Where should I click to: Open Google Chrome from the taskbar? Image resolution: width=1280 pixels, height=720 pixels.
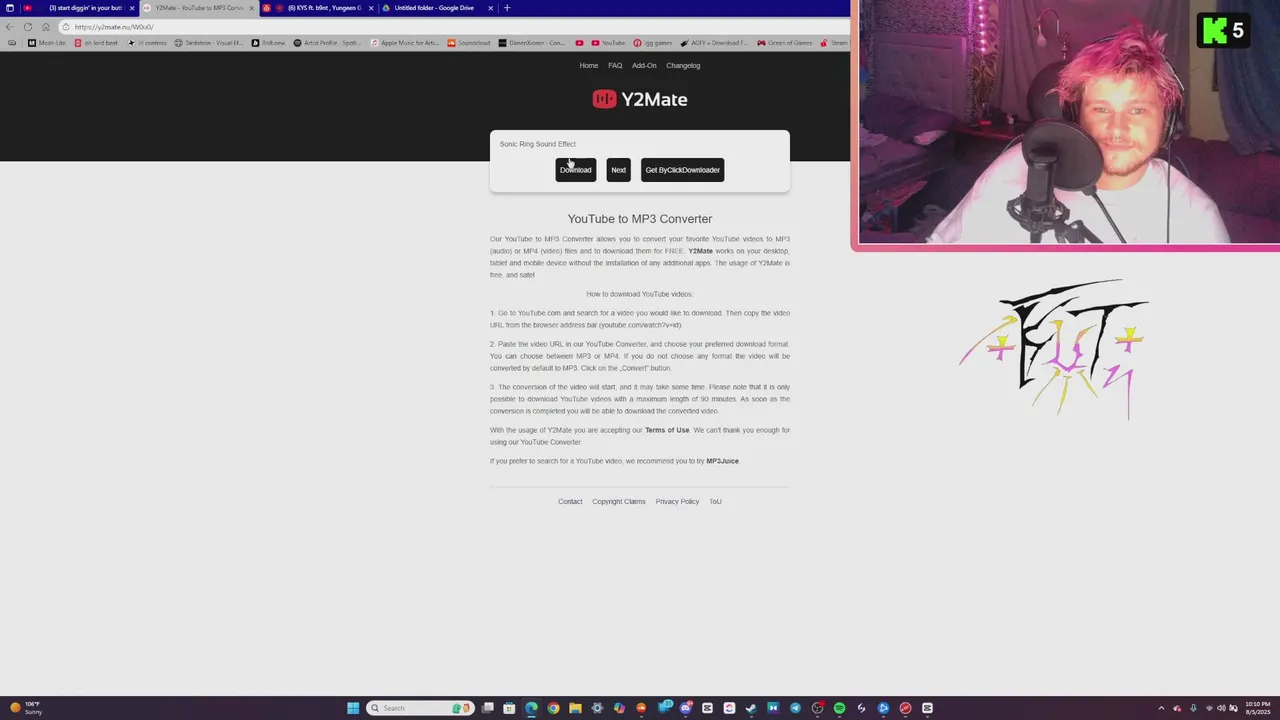pyautogui.click(x=553, y=708)
